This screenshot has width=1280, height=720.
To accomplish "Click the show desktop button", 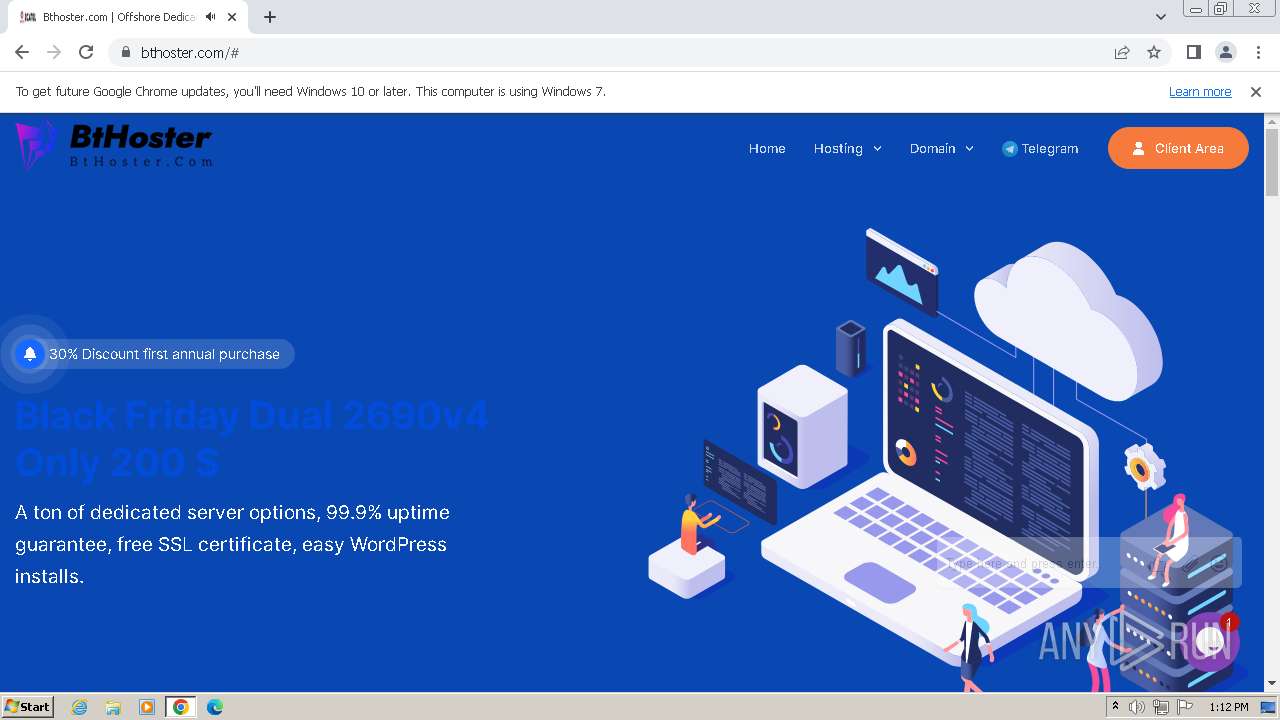I will click(1268, 707).
